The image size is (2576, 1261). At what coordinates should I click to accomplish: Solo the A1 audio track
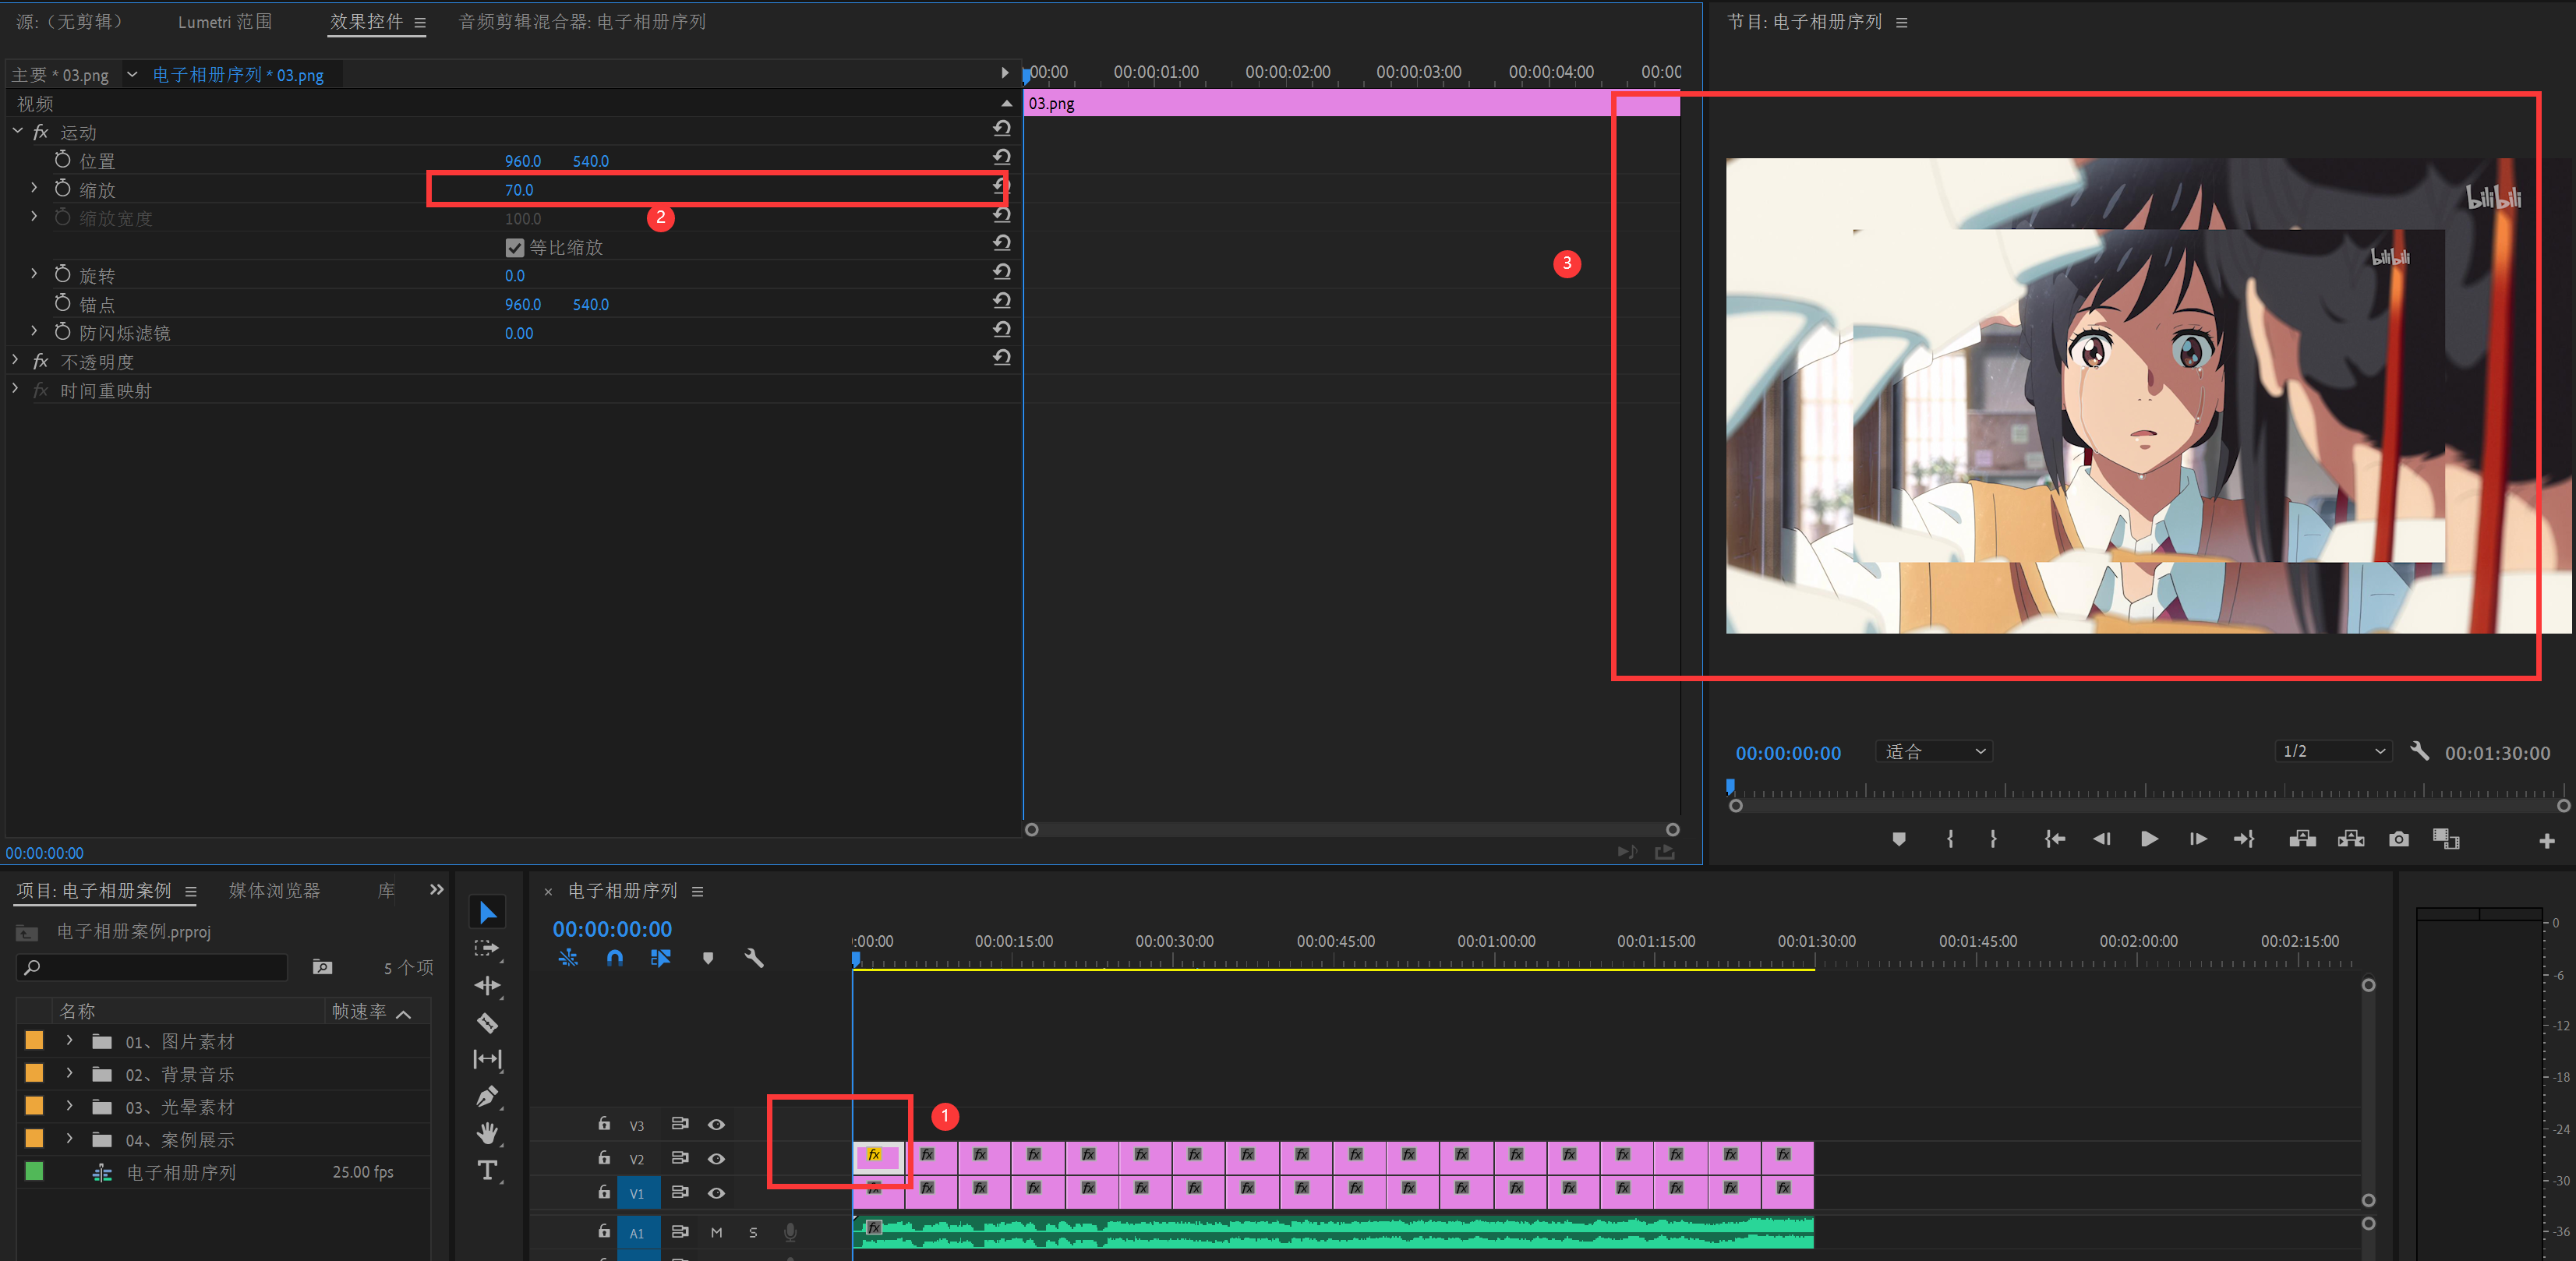753,1232
